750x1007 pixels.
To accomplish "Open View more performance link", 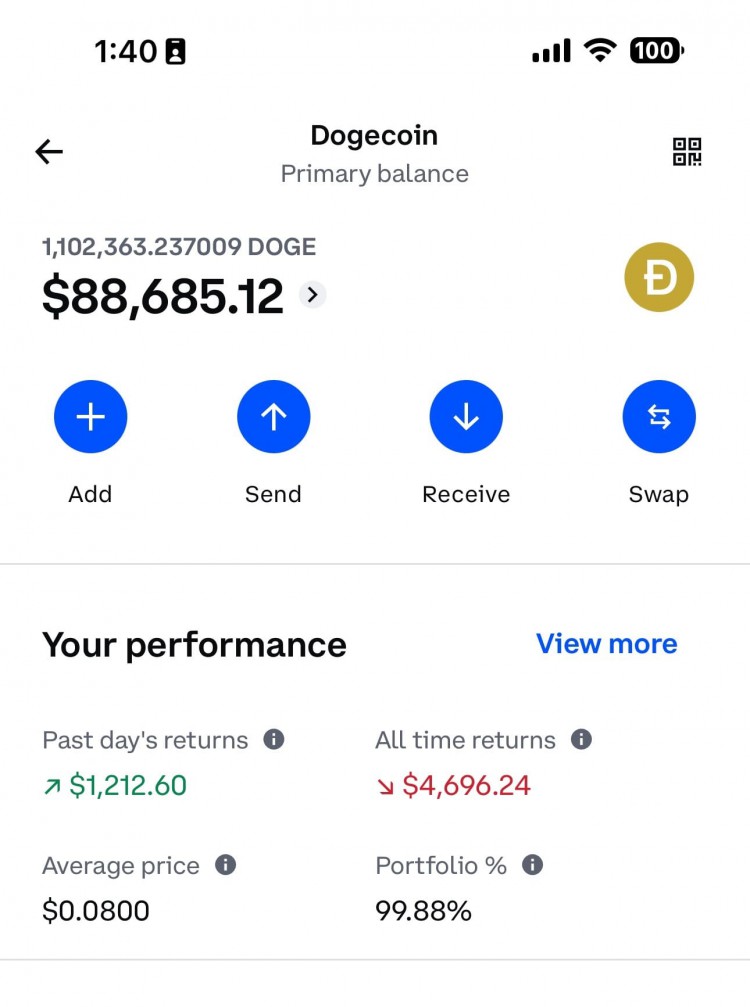I will tap(607, 644).
